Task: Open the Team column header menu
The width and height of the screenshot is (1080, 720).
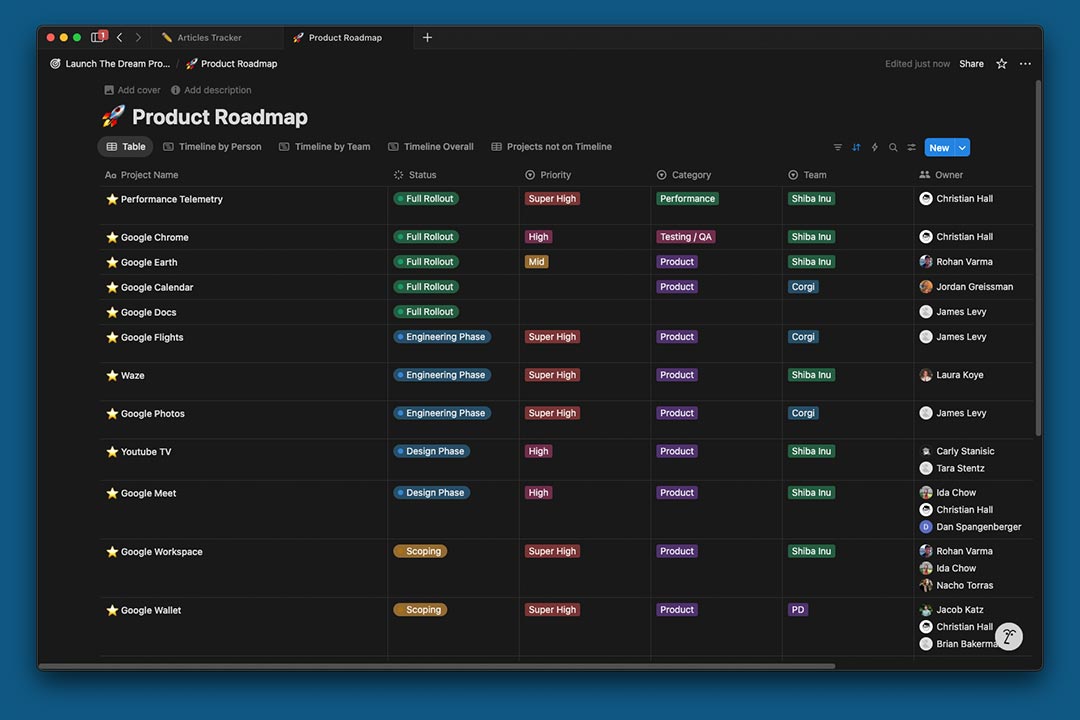Action: [x=807, y=175]
